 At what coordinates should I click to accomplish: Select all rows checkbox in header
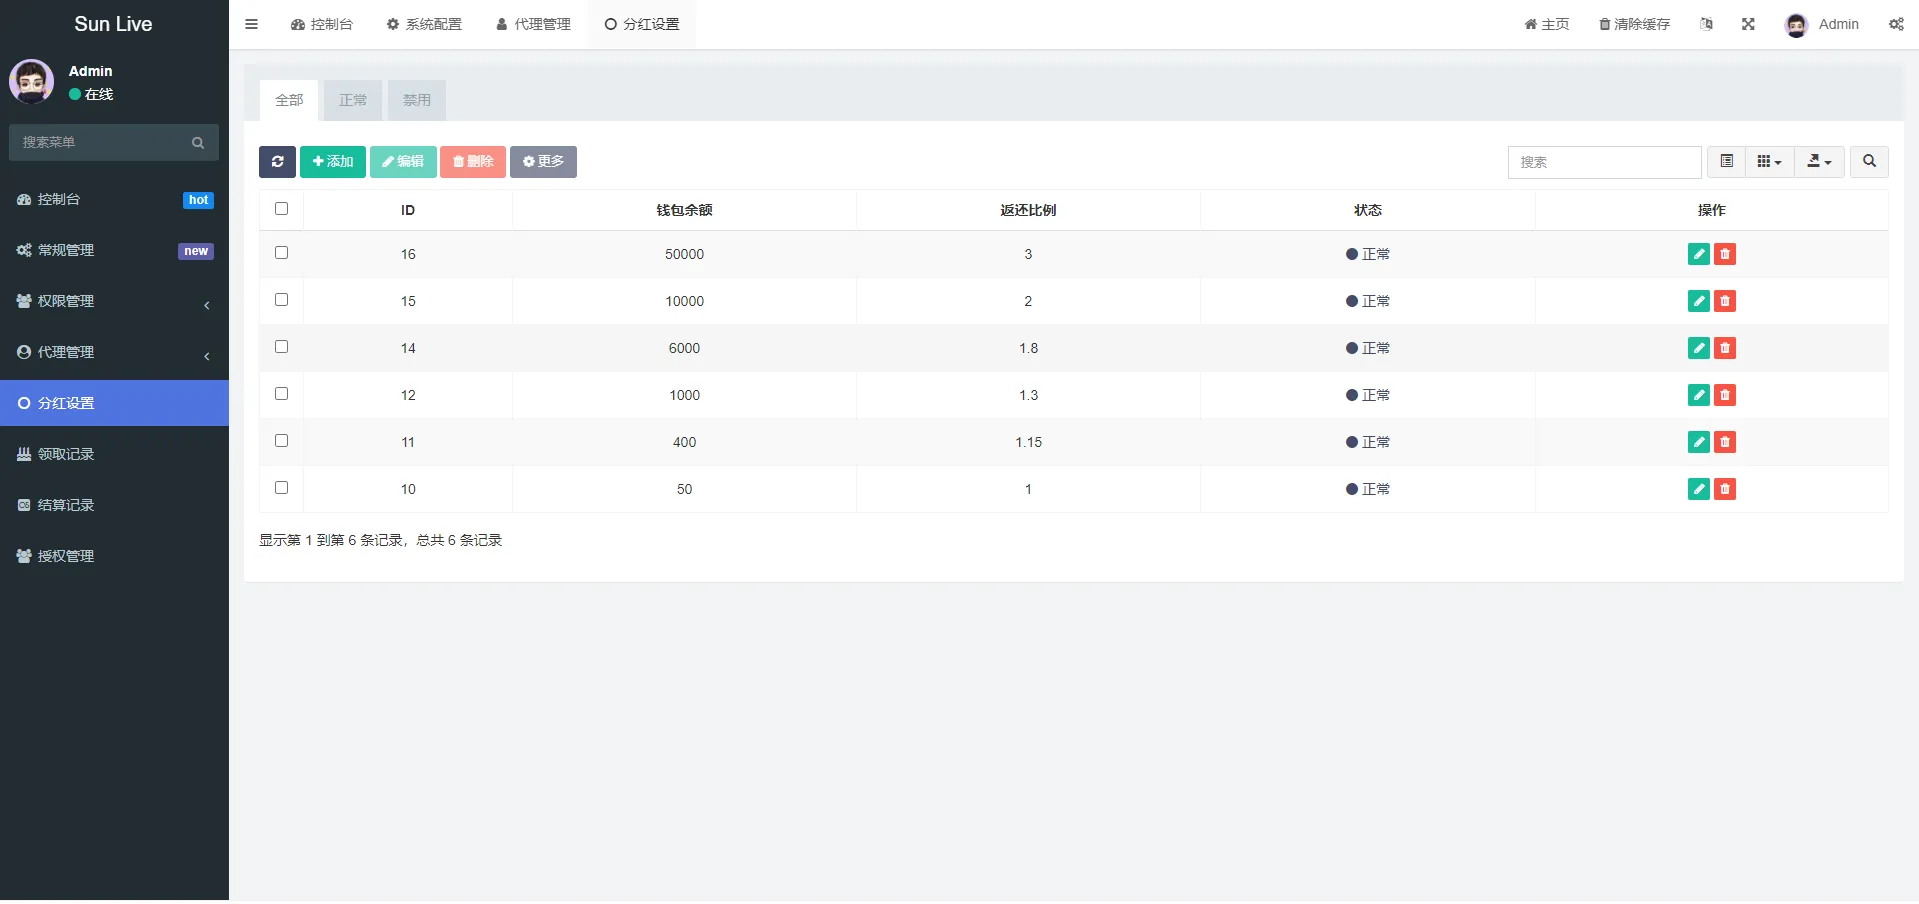tap(281, 209)
